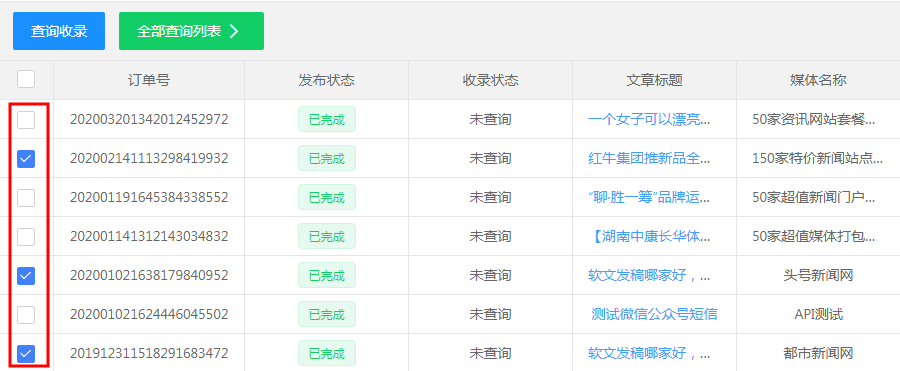Click the 媒体名称 column header

click(x=818, y=80)
